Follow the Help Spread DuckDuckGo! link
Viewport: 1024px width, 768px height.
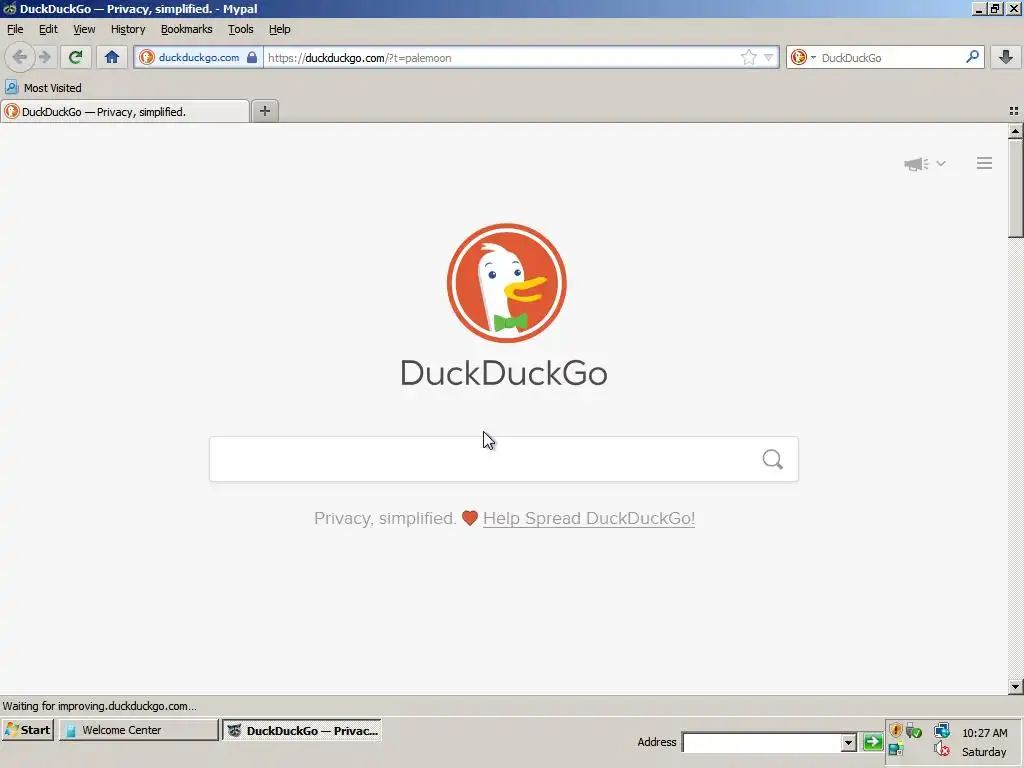pos(588,518)
